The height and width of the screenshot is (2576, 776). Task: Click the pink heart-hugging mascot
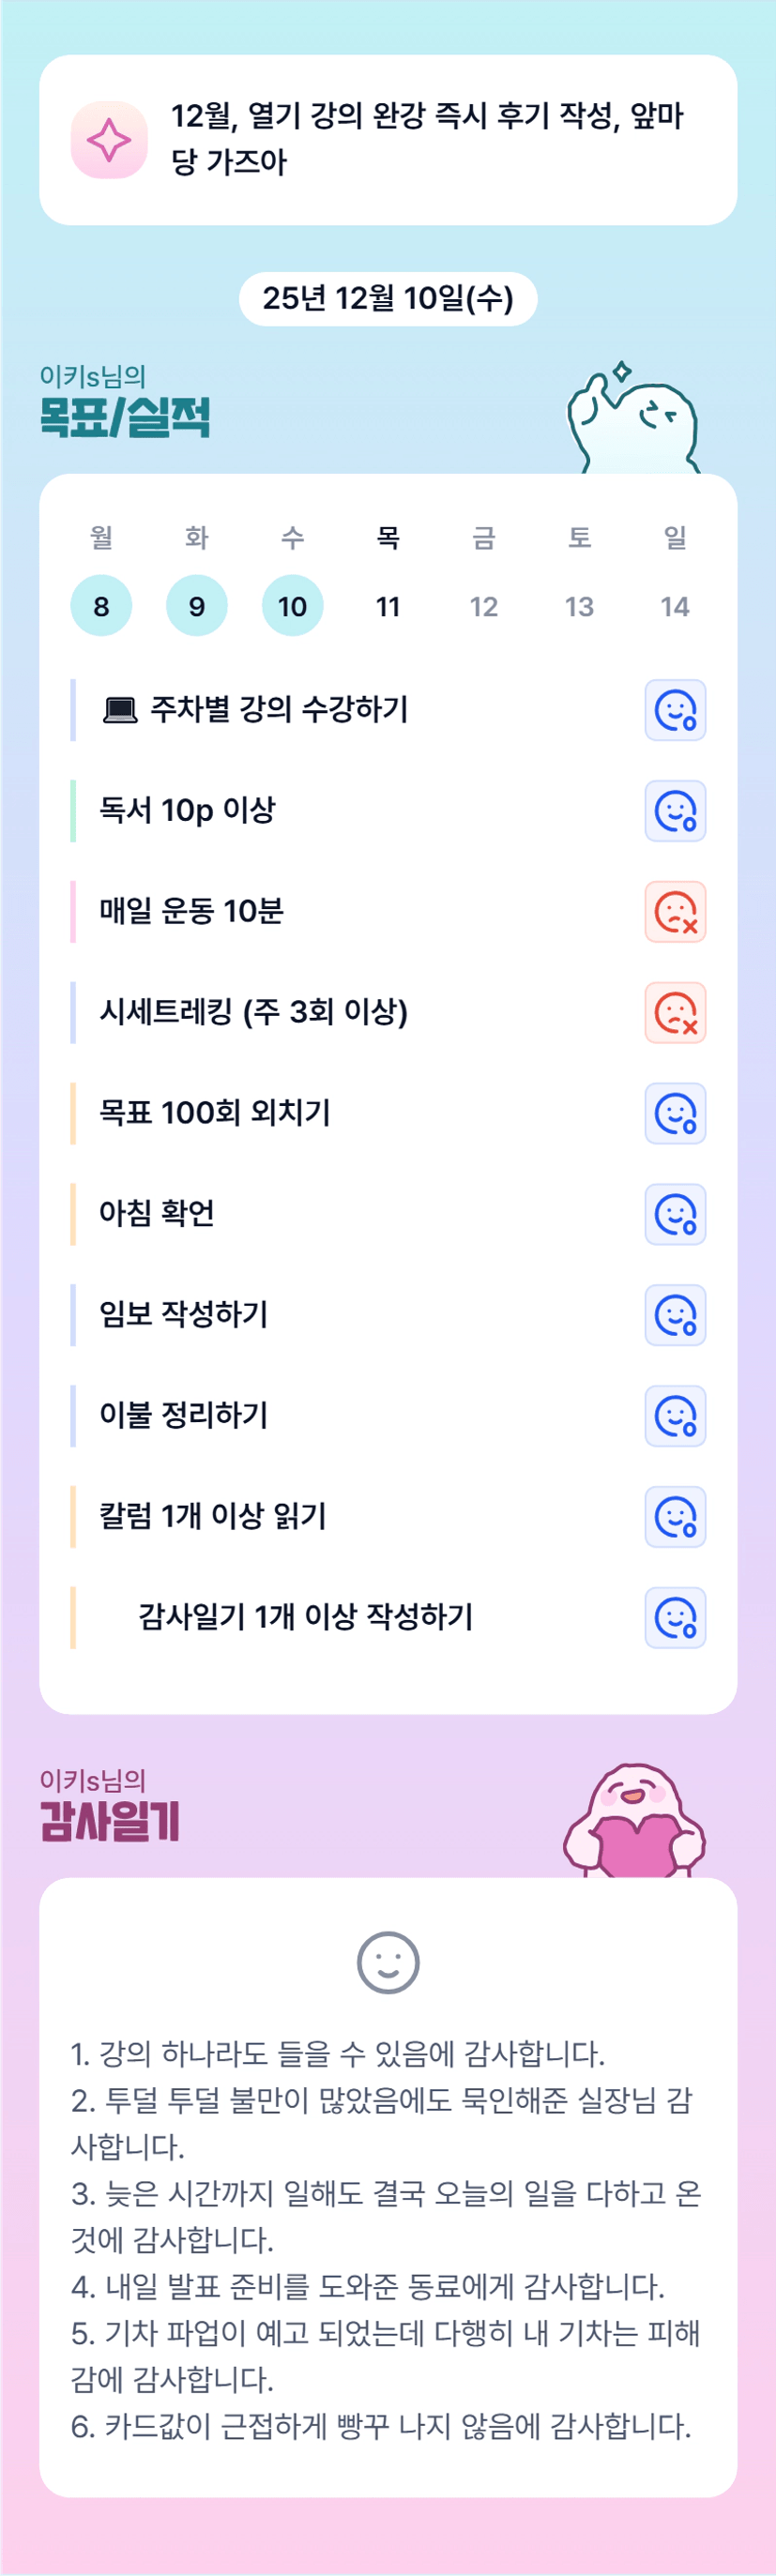(635, 1822)
